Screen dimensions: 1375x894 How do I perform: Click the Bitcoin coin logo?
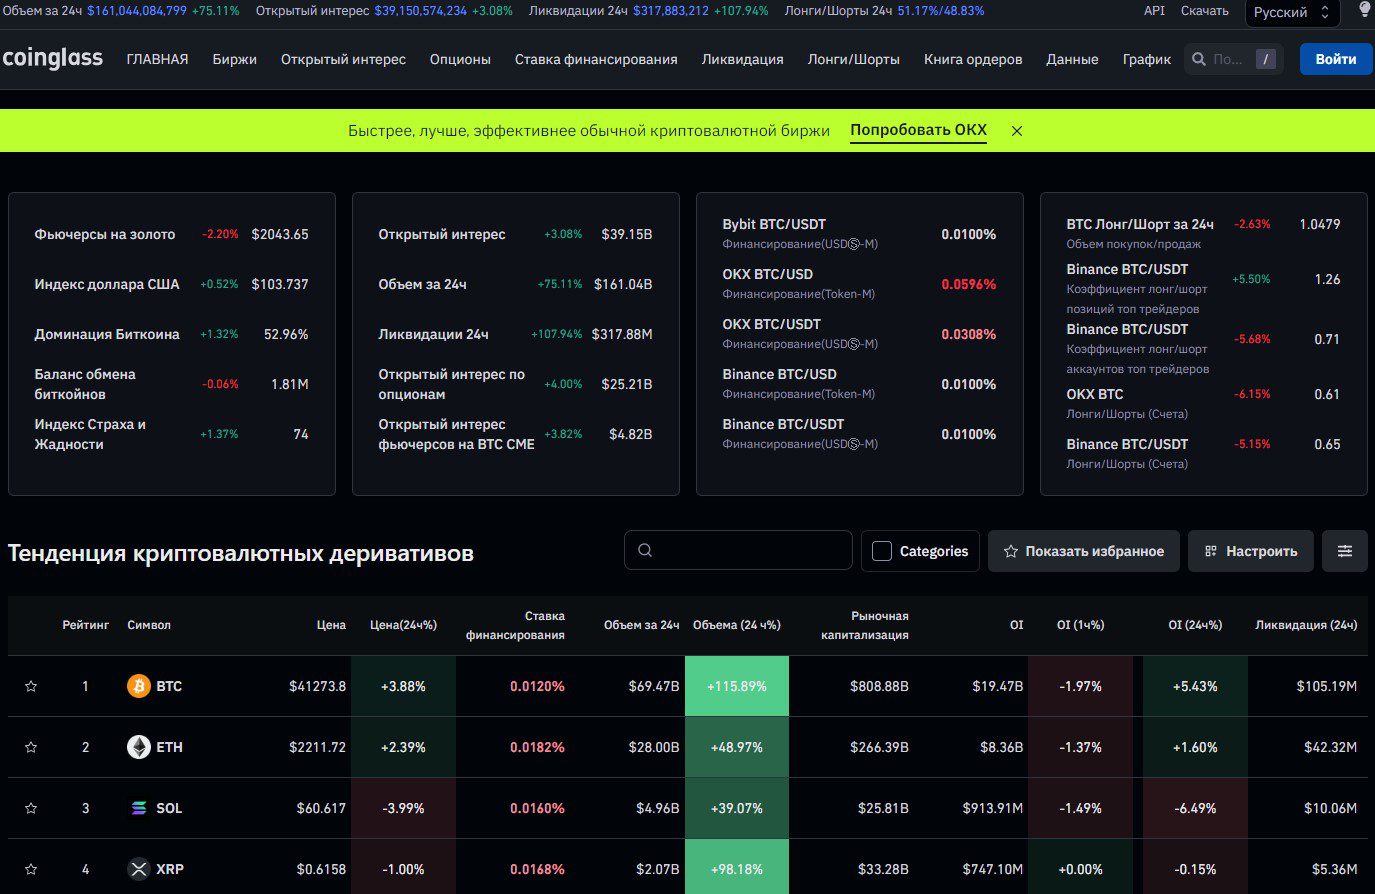pyautogui.click(x=138, y=686)
